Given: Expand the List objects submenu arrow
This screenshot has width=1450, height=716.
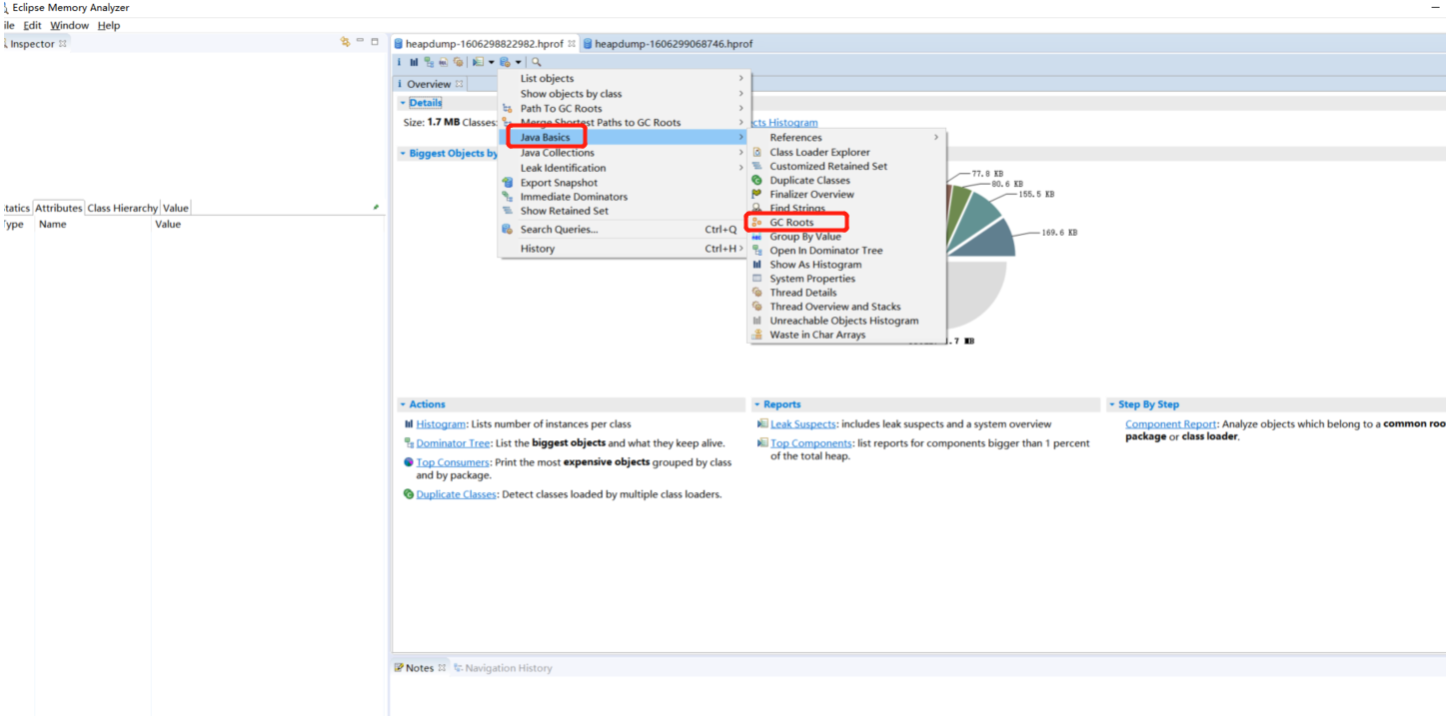Looking at the screenshot, I should pyautogui.click(x=741, y=78).
